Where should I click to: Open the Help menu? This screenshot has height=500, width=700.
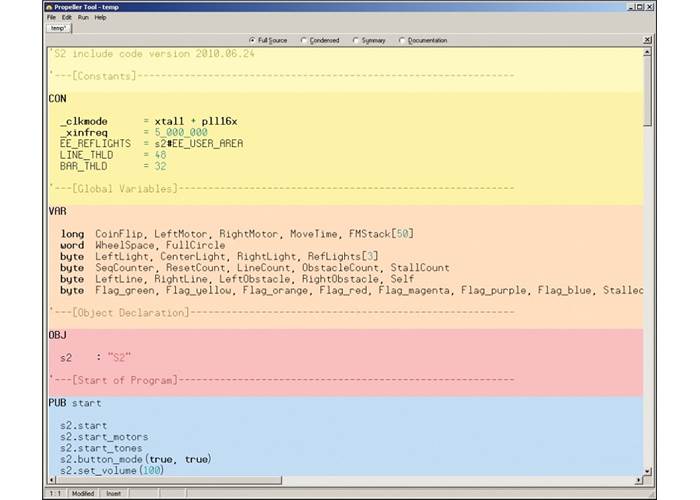point(100,17)
